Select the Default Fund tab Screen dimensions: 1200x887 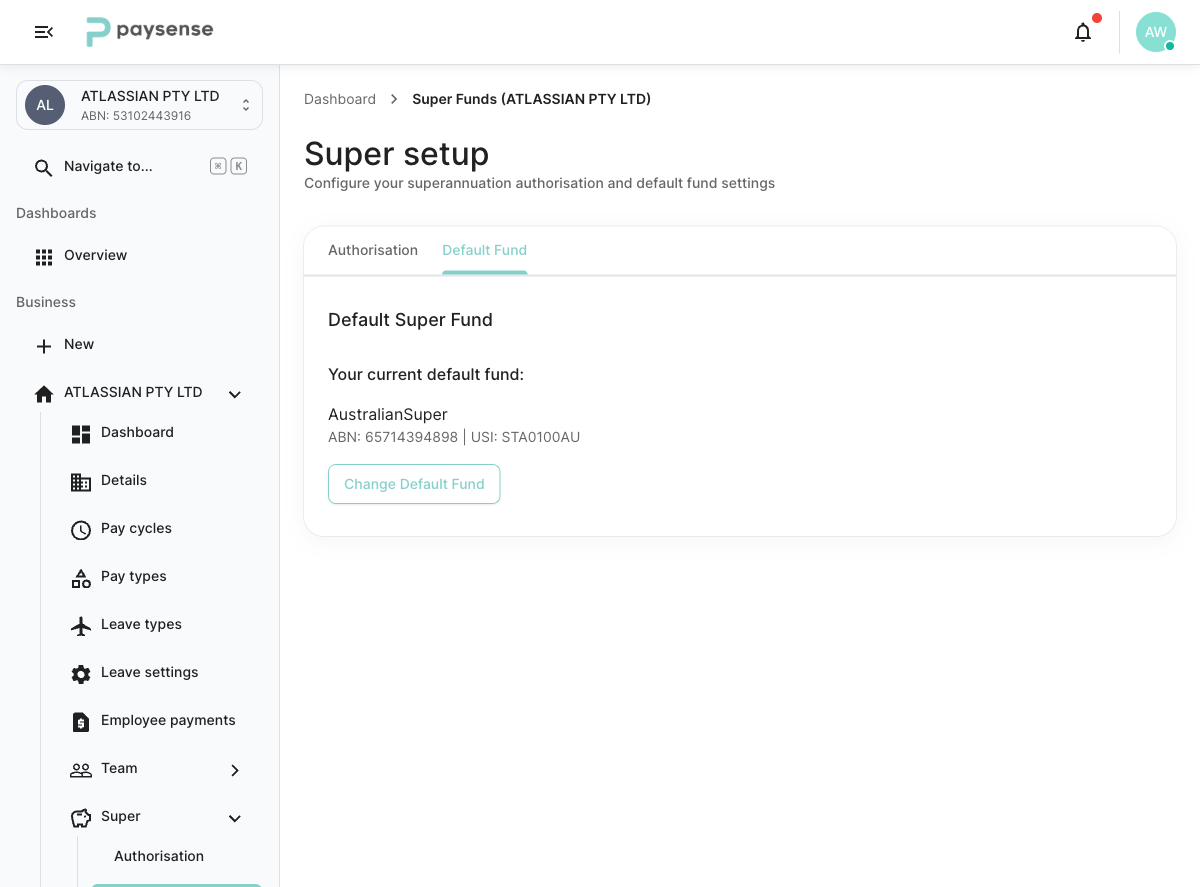pos(484,250)
